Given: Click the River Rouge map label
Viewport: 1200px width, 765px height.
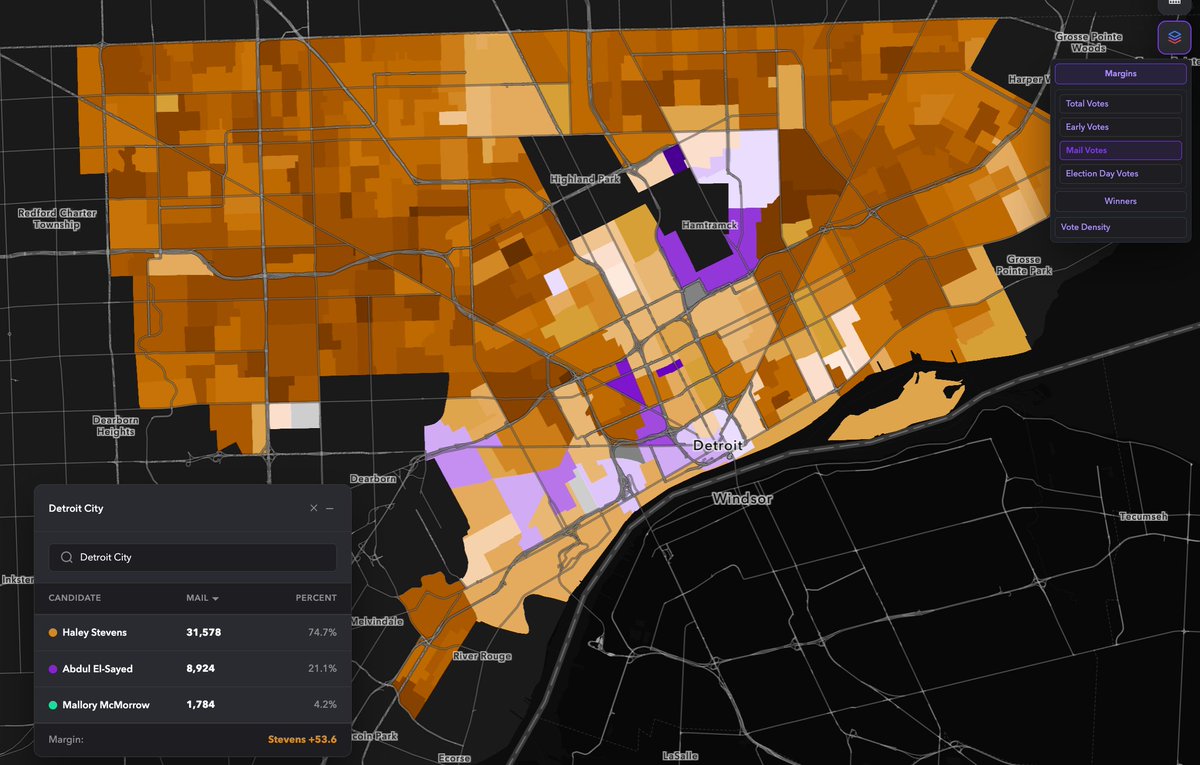Looking at the screenshot, I should 482,657.
